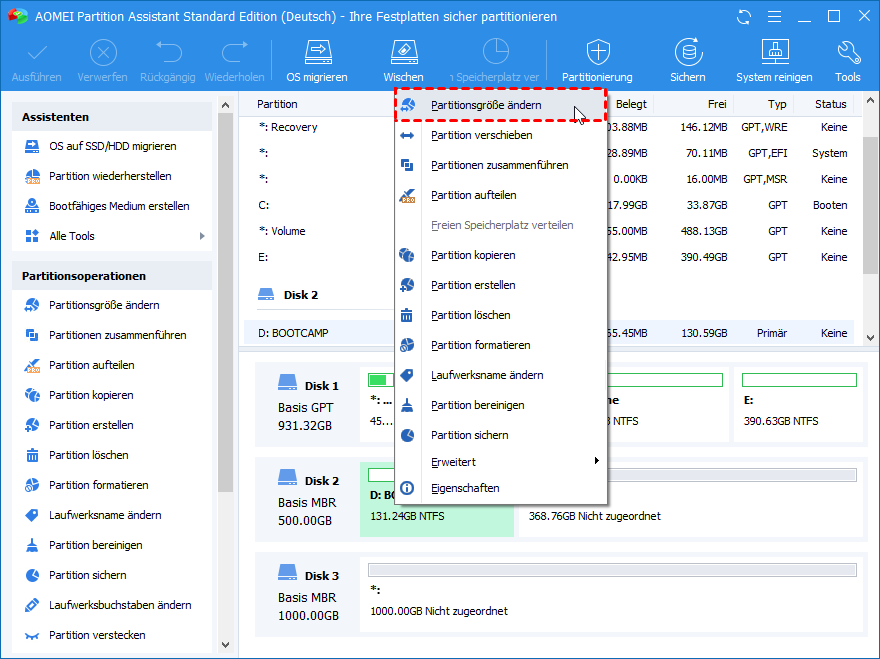
Task: Click the OS migrieren toolbar icon
Action: coord(317,61)
